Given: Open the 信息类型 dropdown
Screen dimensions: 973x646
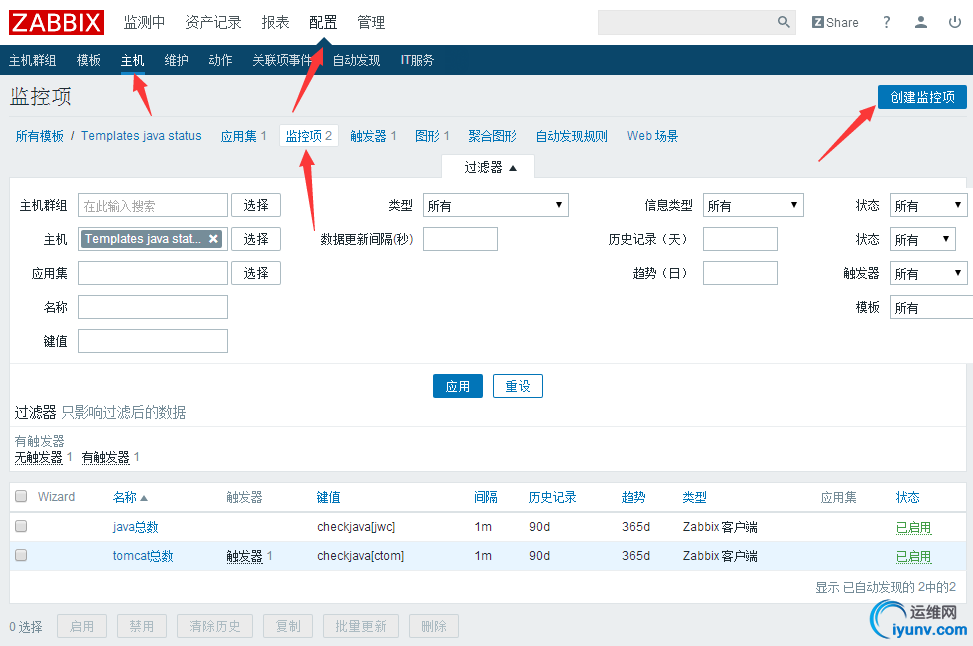Looking at the screenshot, I should (x=753, y=205).
